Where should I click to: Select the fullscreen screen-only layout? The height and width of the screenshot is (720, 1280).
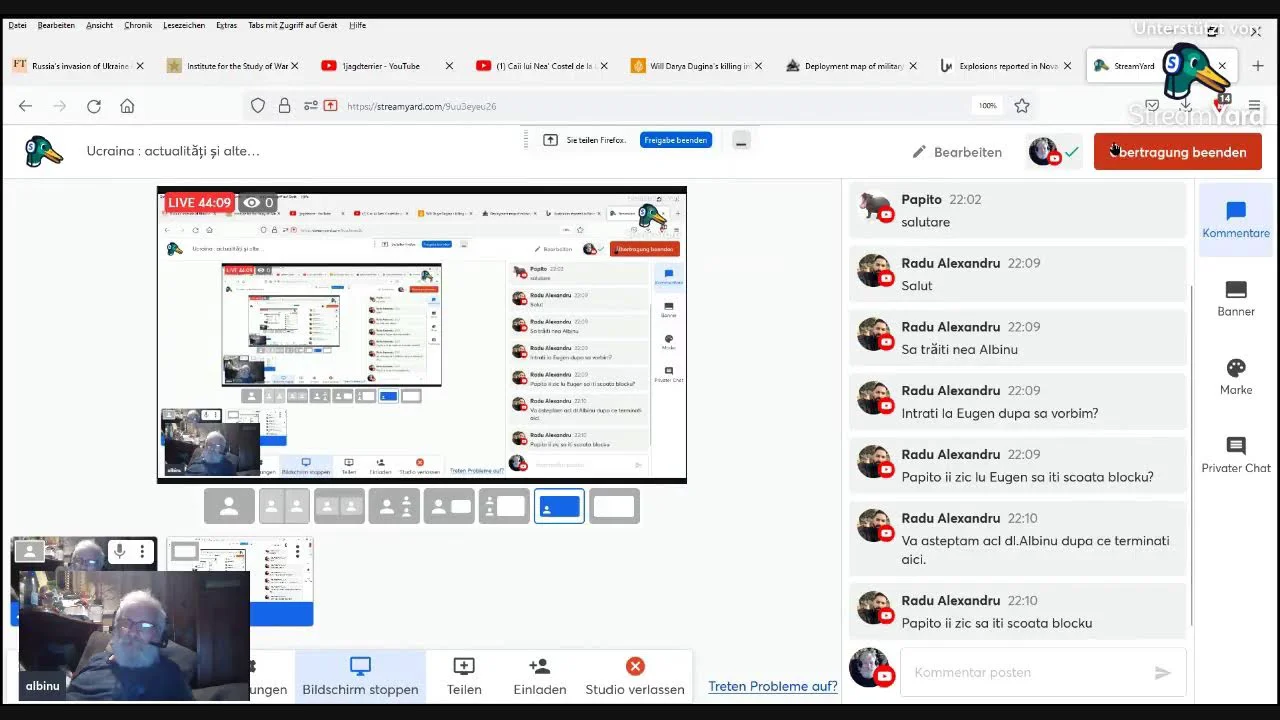coord(614,507)
